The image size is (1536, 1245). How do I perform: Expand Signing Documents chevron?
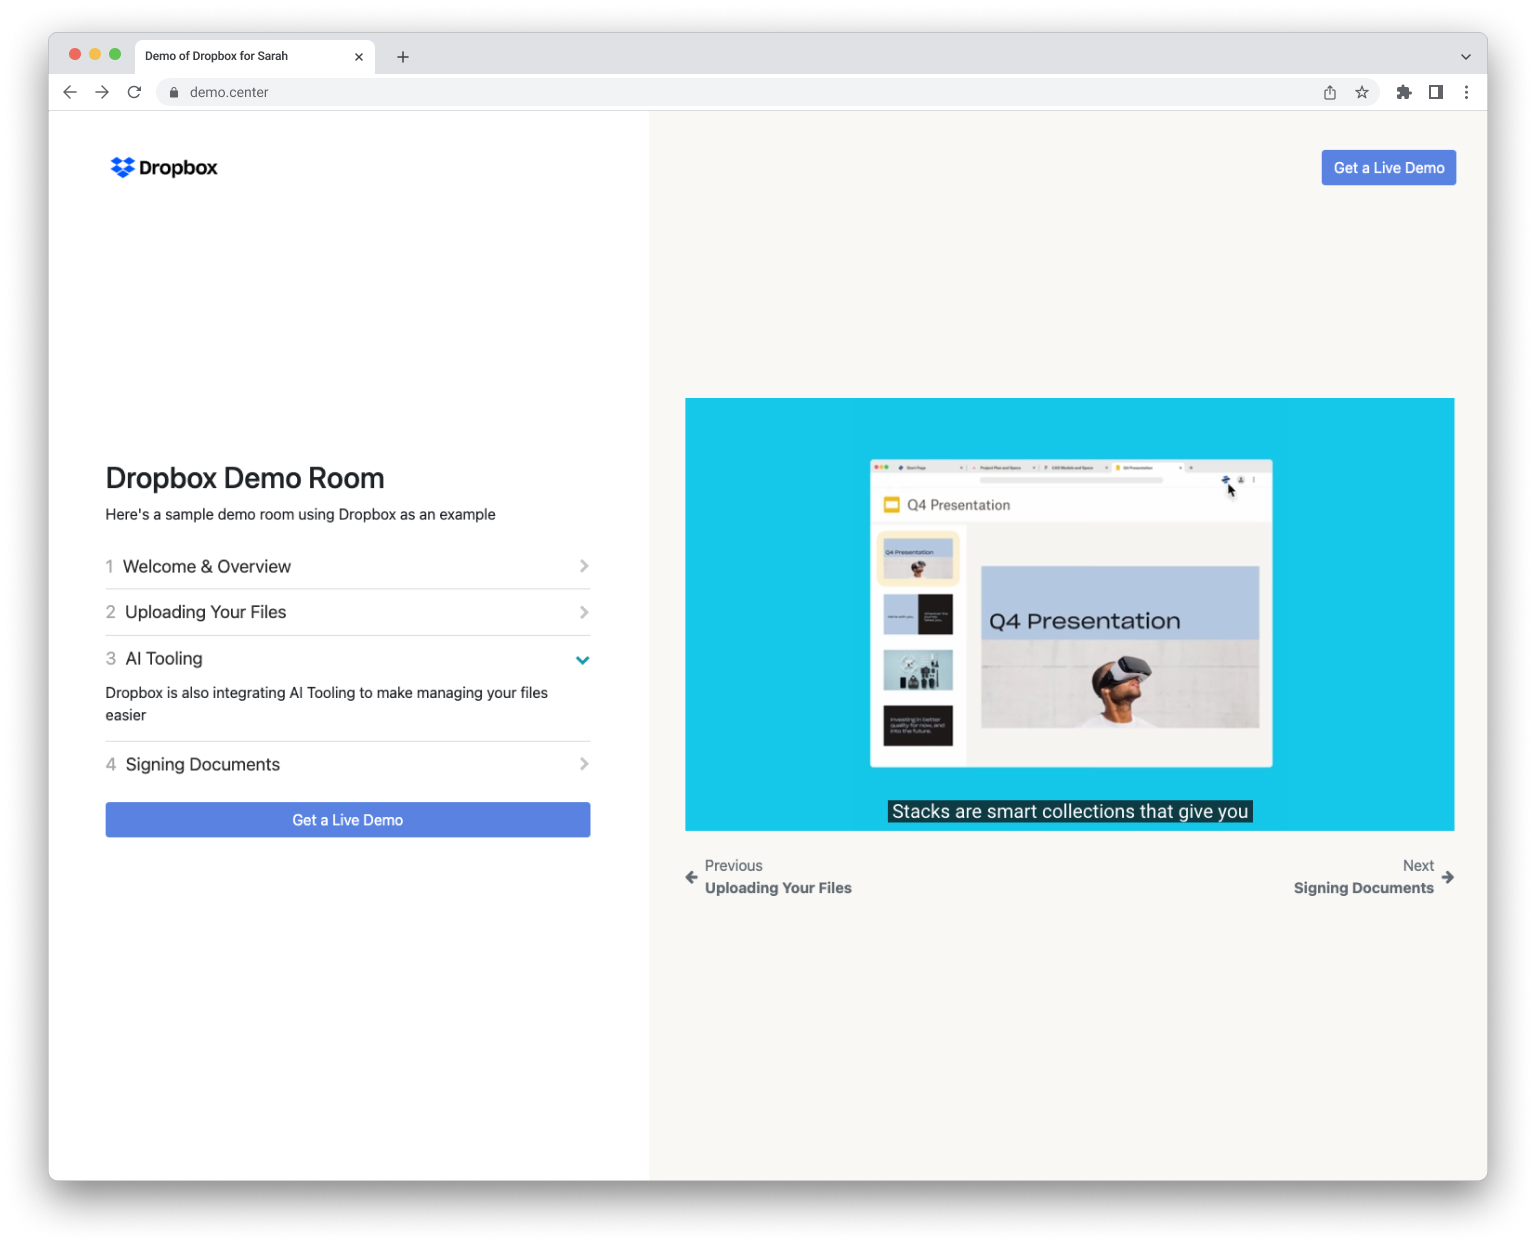pyautogui.click(x=584, y=764)
